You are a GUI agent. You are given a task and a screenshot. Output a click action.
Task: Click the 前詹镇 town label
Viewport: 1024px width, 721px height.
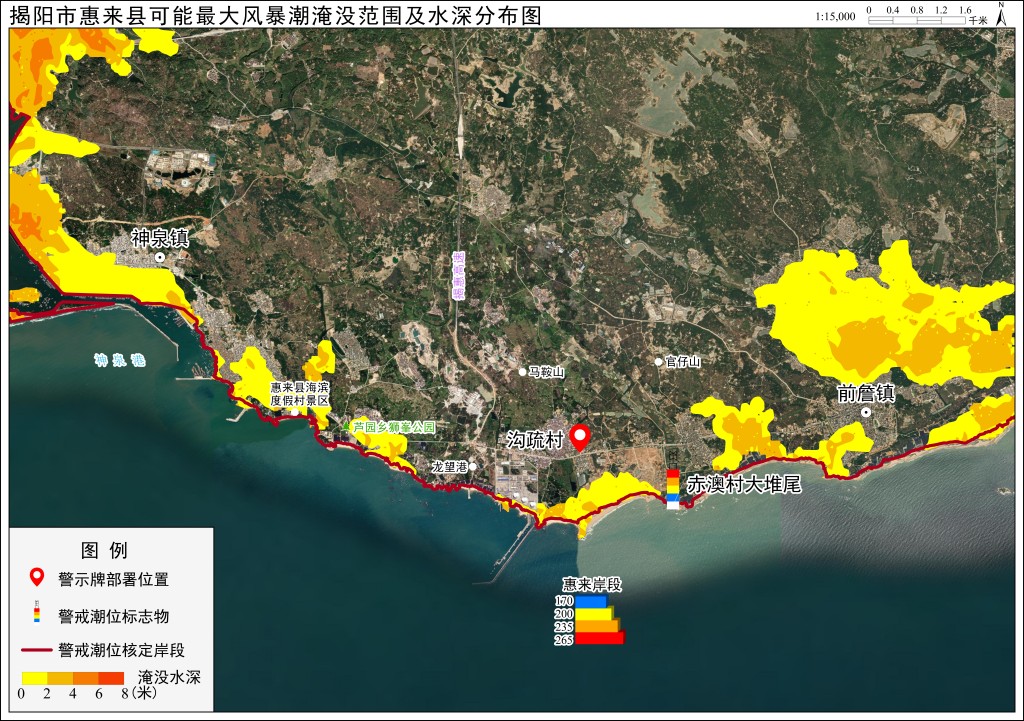point(867,393)
